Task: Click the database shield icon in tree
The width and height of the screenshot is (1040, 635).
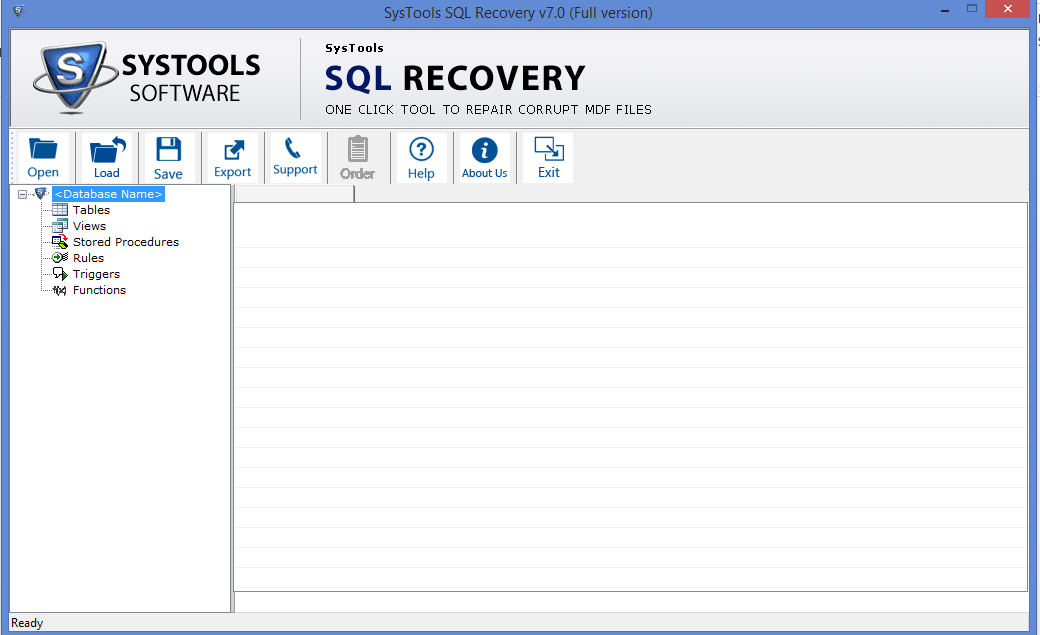Action: pos(41,193)
